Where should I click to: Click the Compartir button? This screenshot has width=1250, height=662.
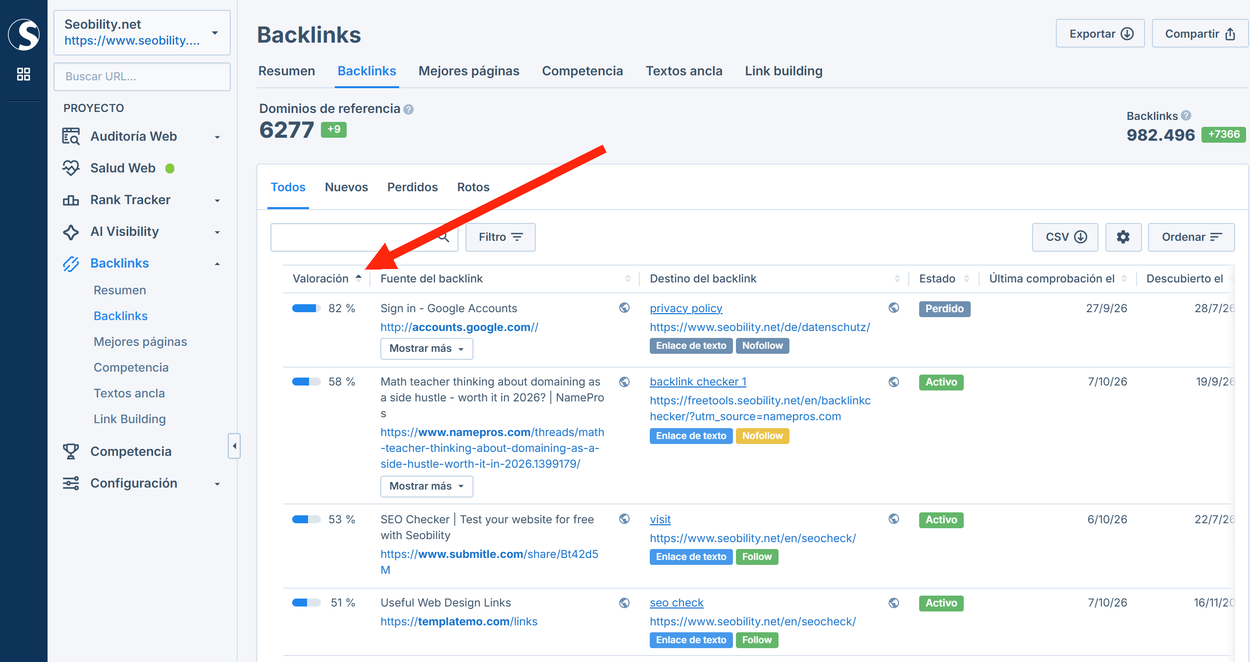[1200, 33]
